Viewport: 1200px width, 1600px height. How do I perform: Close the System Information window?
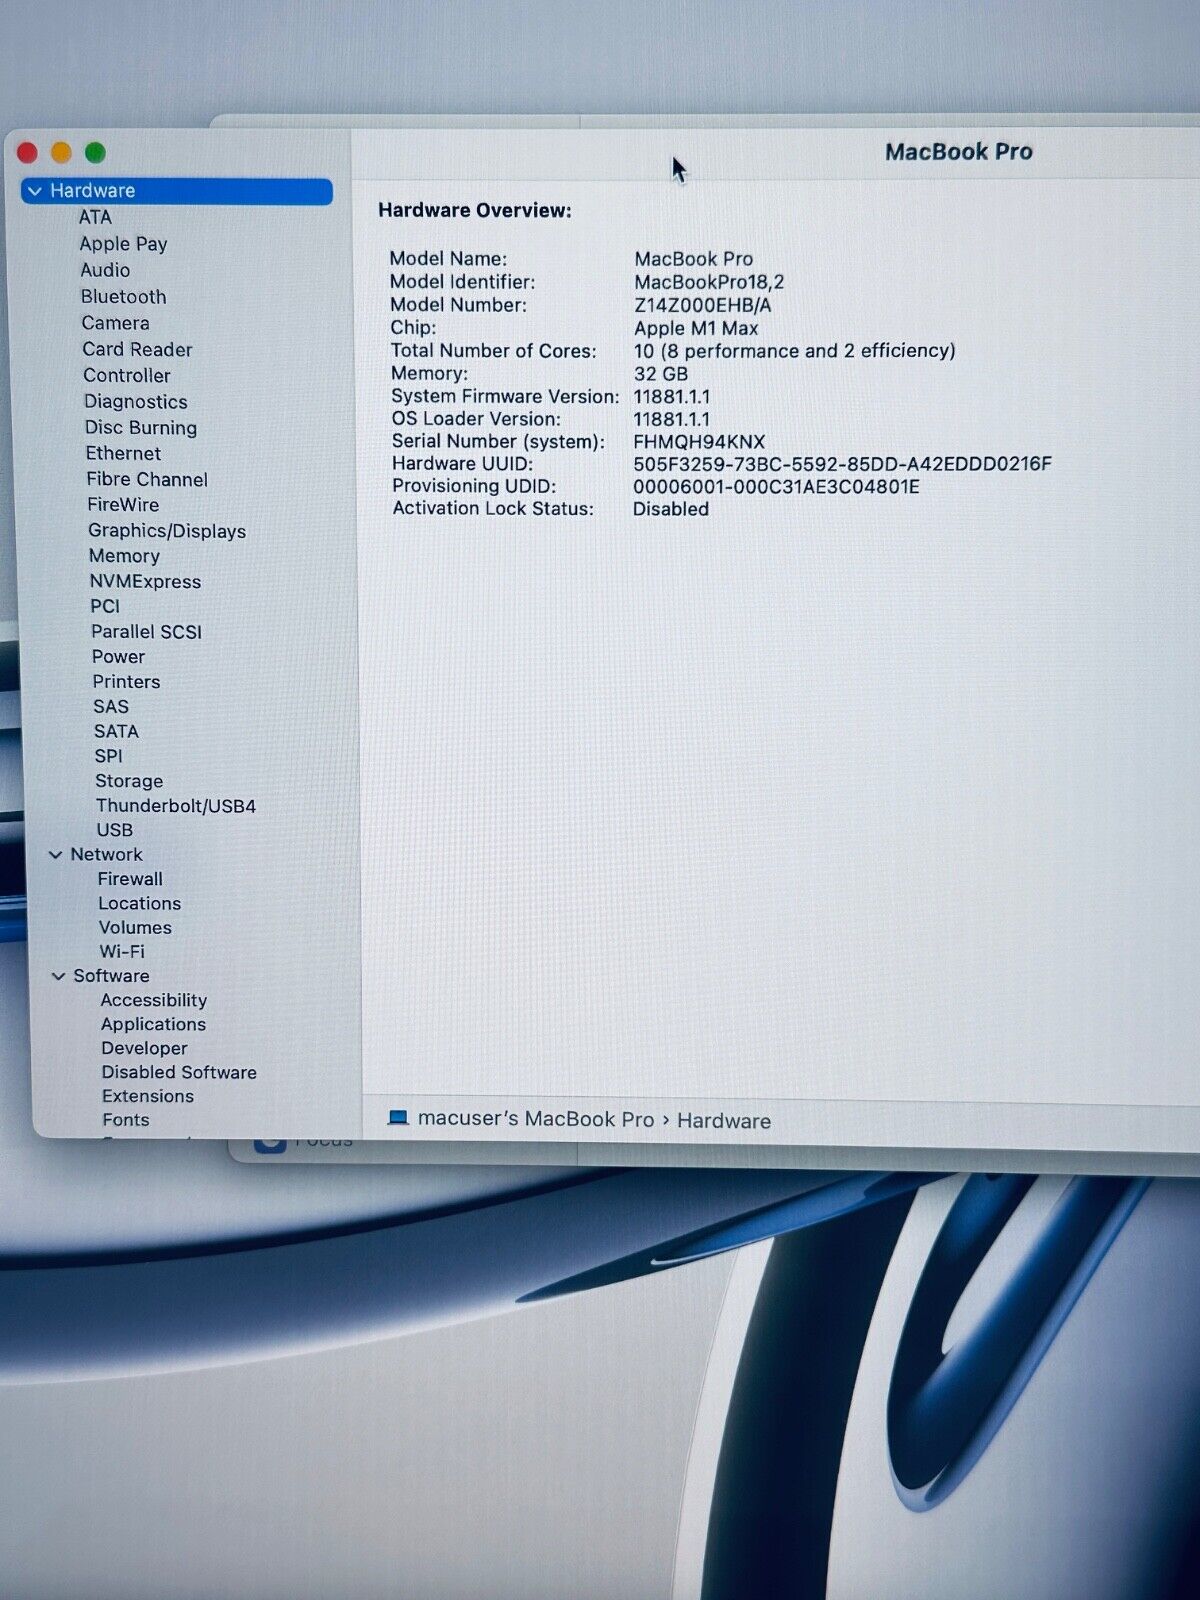pyautogui.click(x=28, y=153)
